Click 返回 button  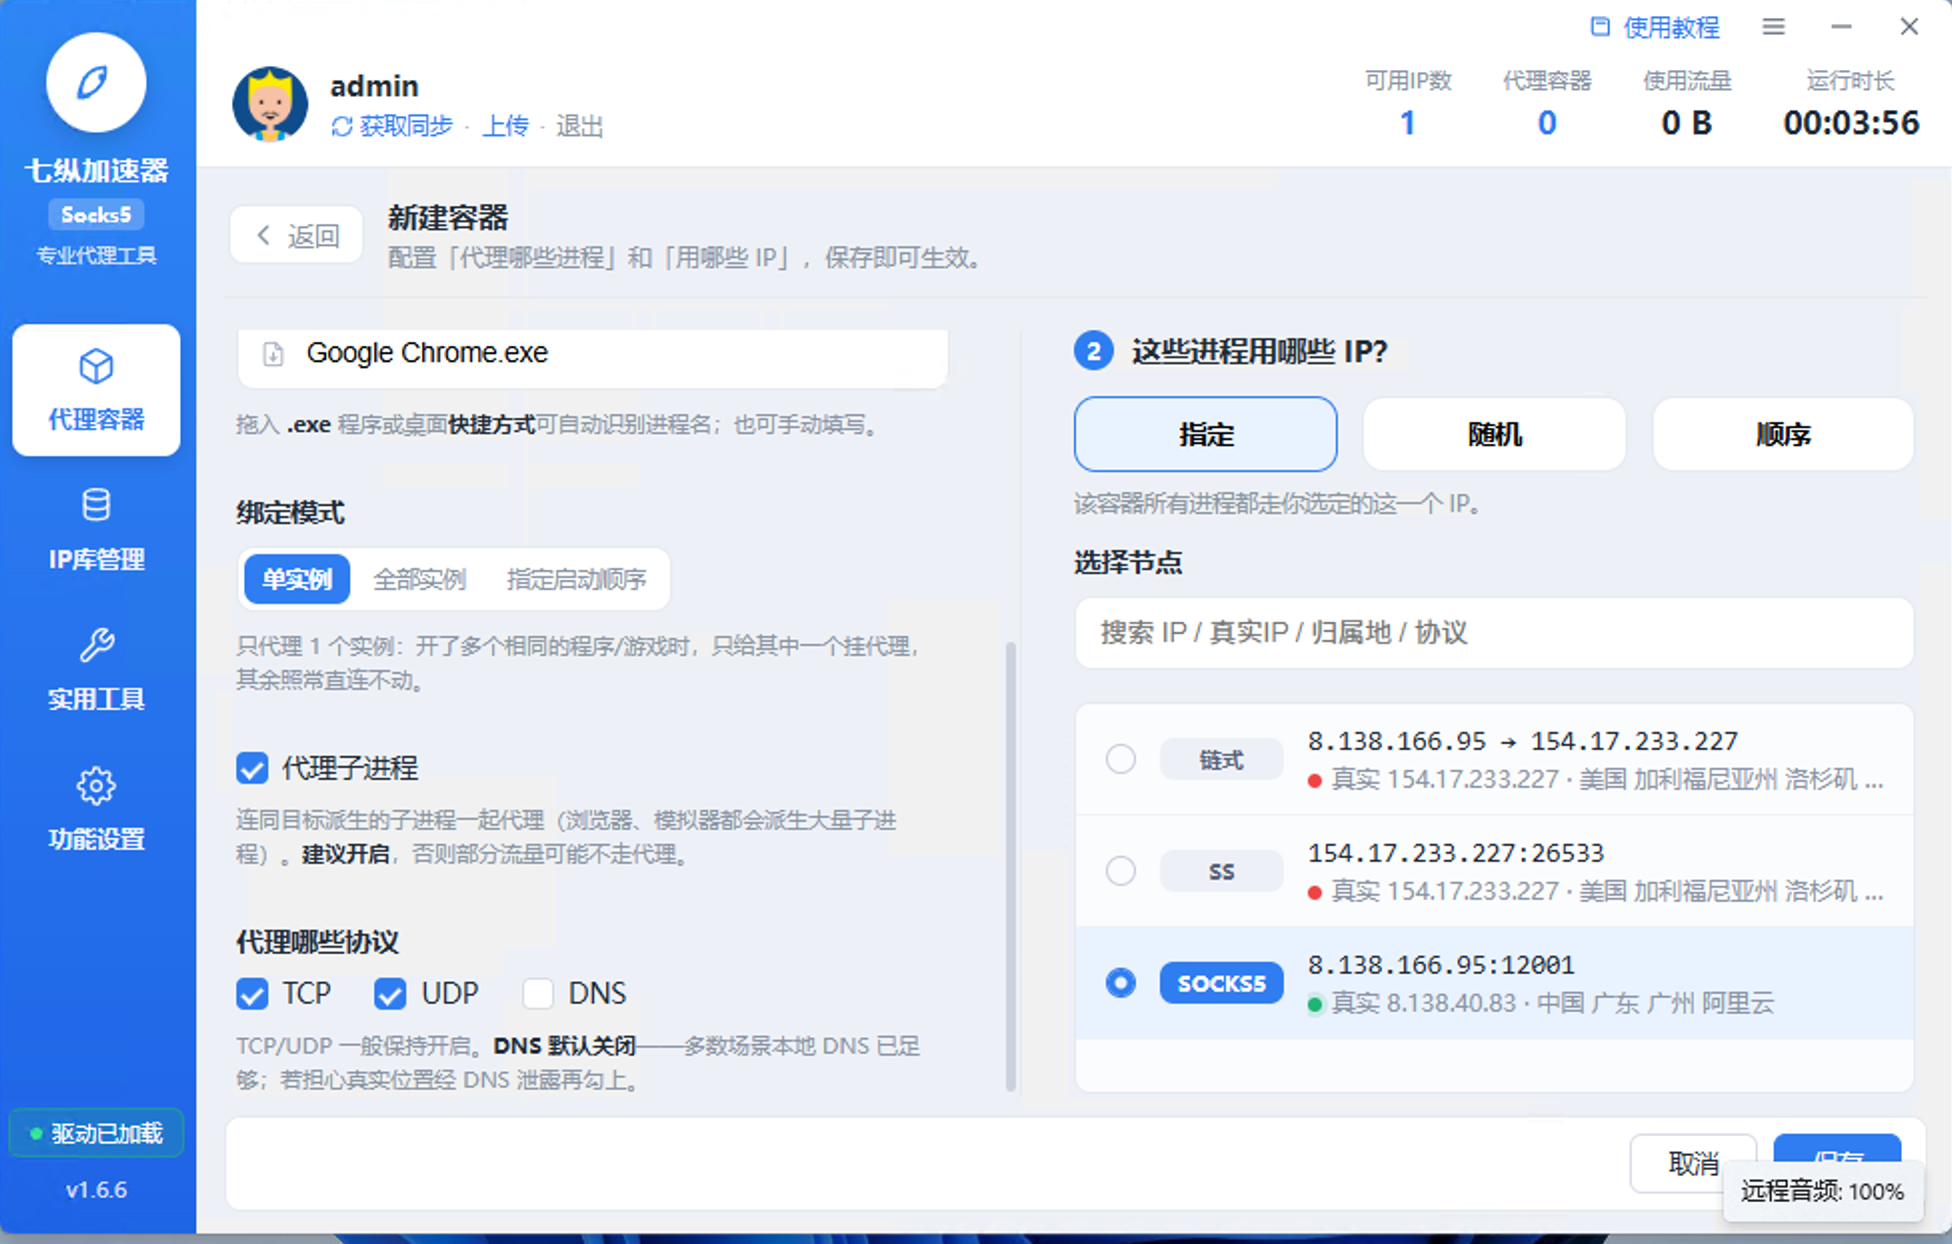click(x=296, y=236)
